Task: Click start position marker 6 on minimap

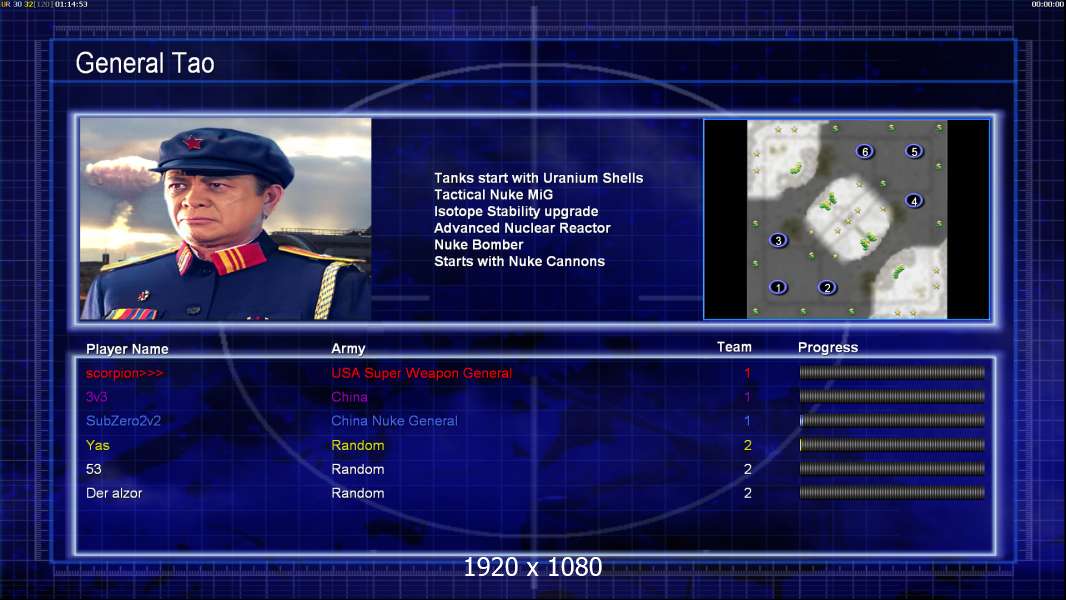Action: point(865,151)
